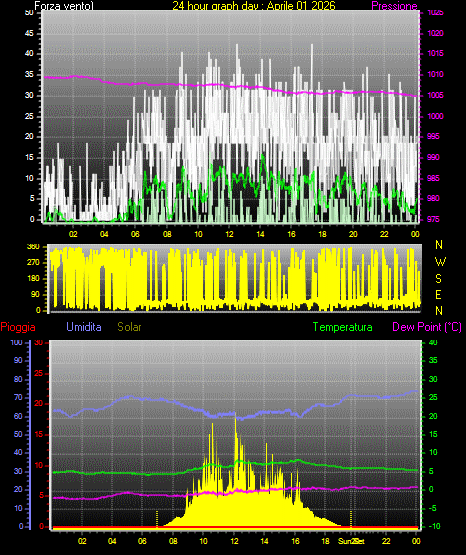This screenshot has width=466, height=555.
Task: Click the Sunset marker on bottom time axis
Action: (x=351, y=541)
